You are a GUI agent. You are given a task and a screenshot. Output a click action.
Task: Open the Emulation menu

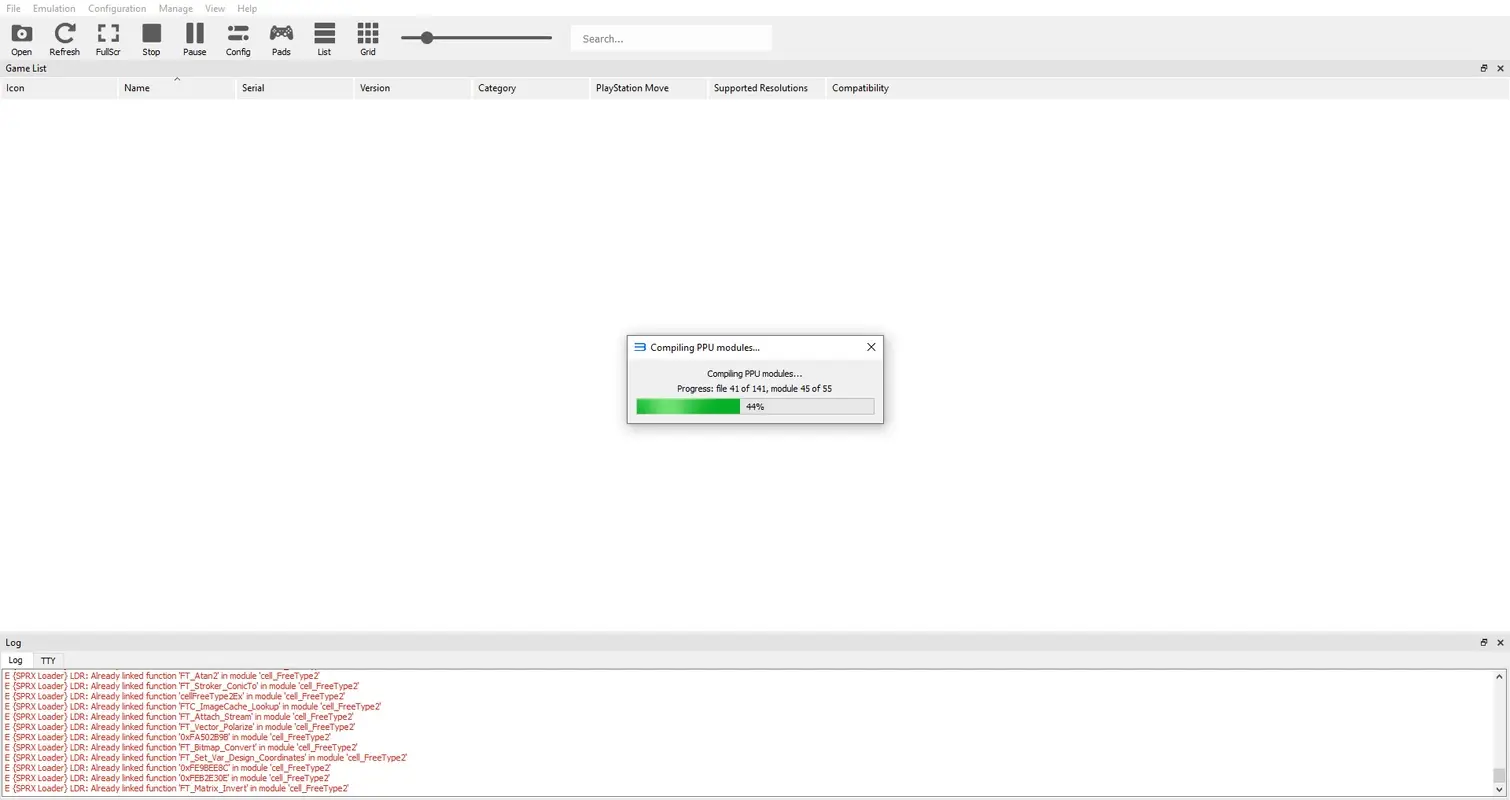point(53,8)
